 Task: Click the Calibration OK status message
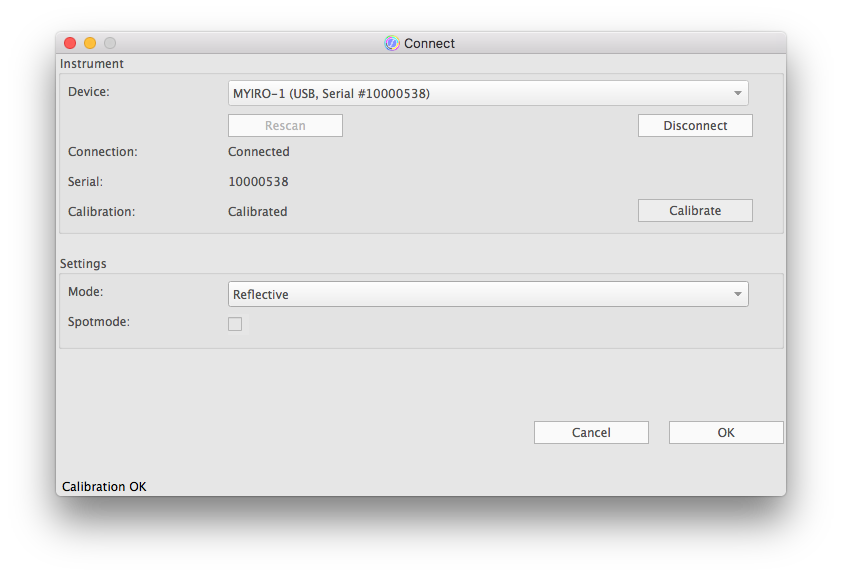[104, 487]
